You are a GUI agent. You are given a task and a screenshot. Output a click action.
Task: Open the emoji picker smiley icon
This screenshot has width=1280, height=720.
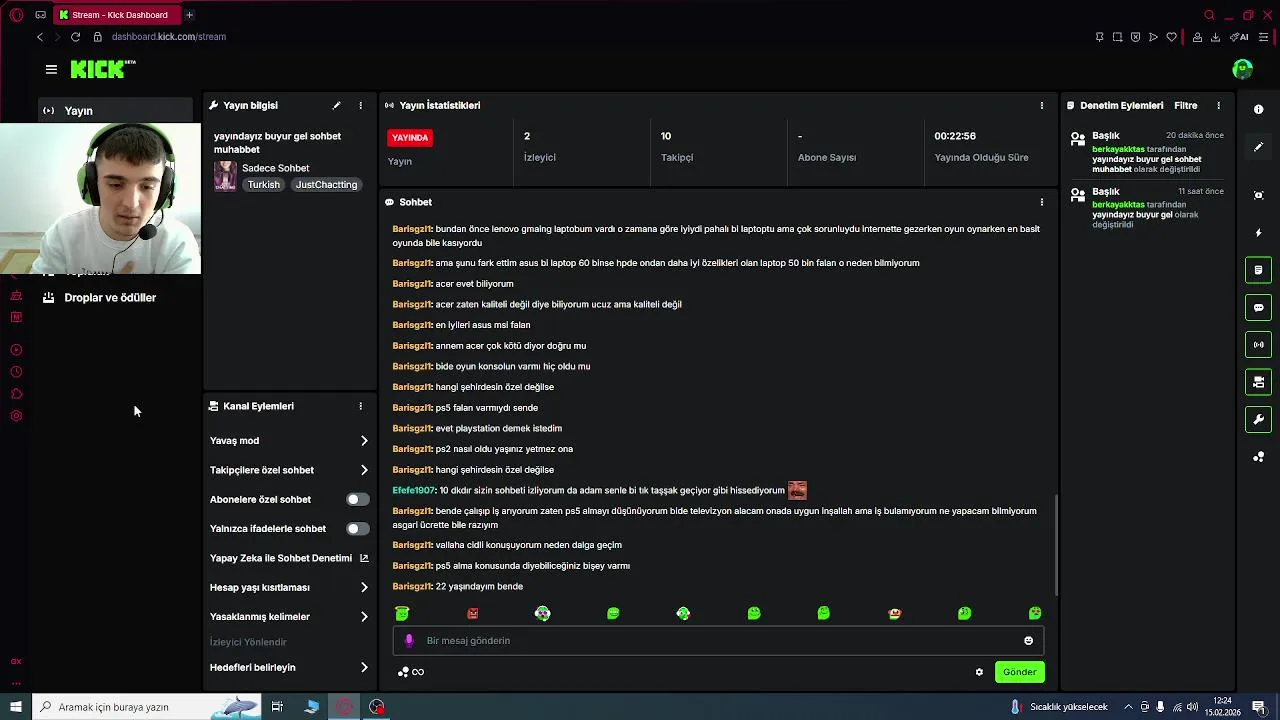(x=1028, y=641)
